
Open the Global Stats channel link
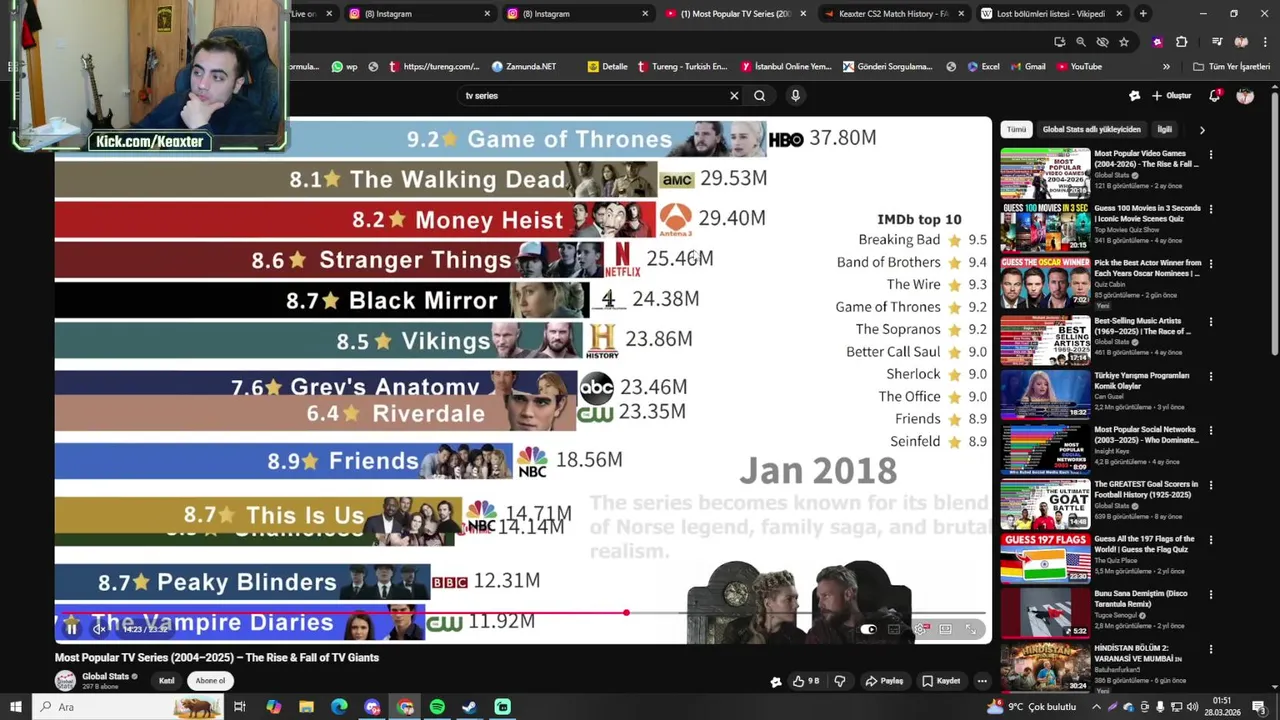click(106, 677)
